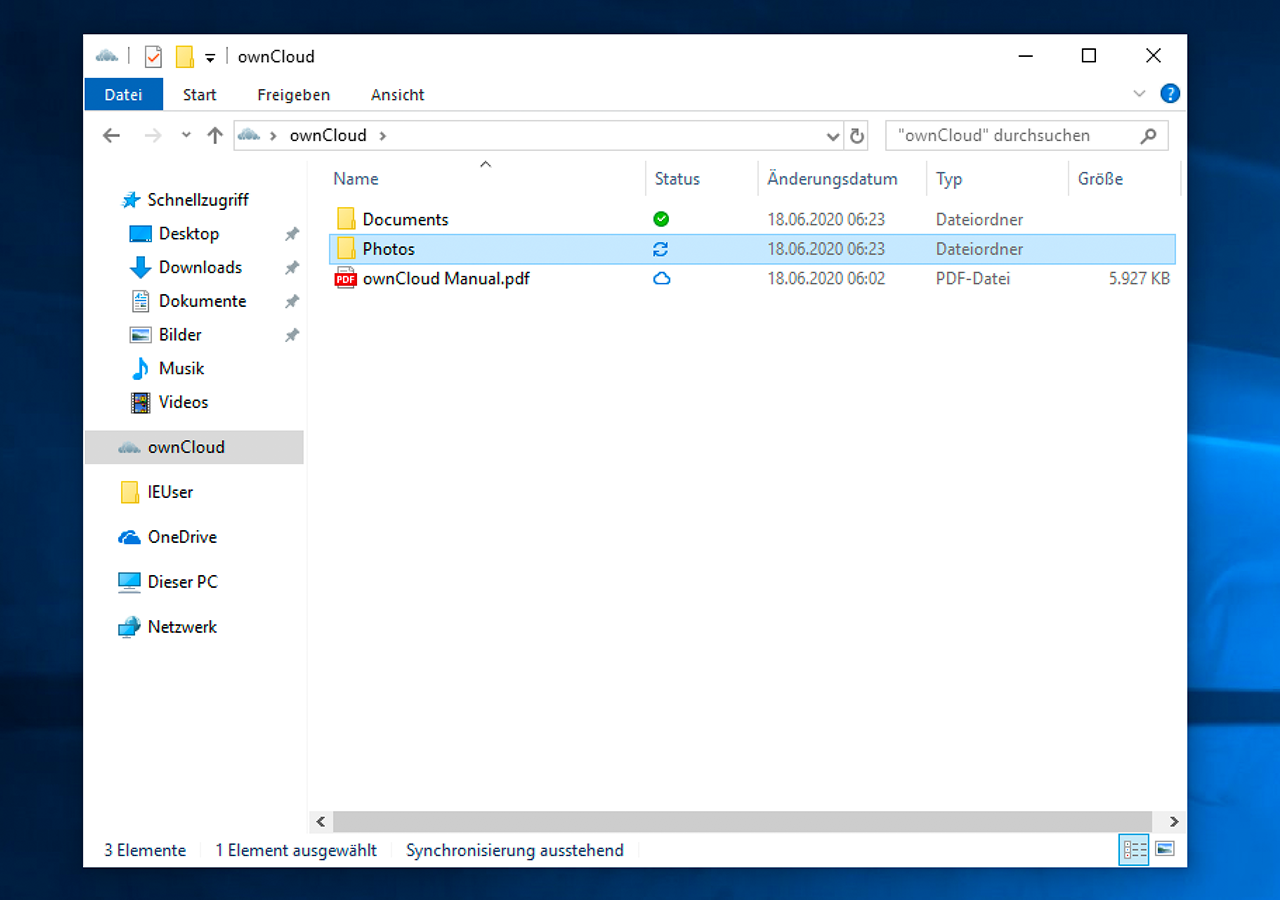Click the Documents date 18.06.2020 06:23
Image resolution: width=1280 pixels, height=900 pixels.
click(x=826, y=219)
